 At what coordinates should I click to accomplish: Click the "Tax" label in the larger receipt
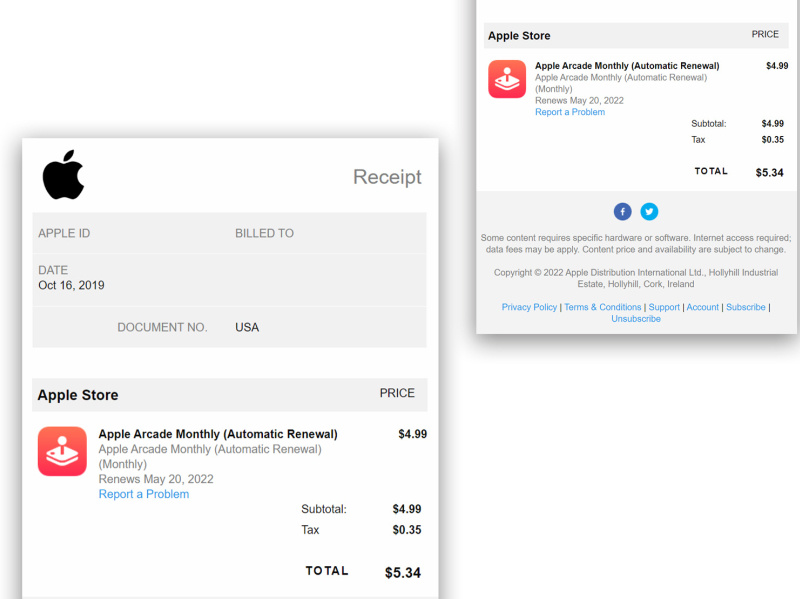310,530
